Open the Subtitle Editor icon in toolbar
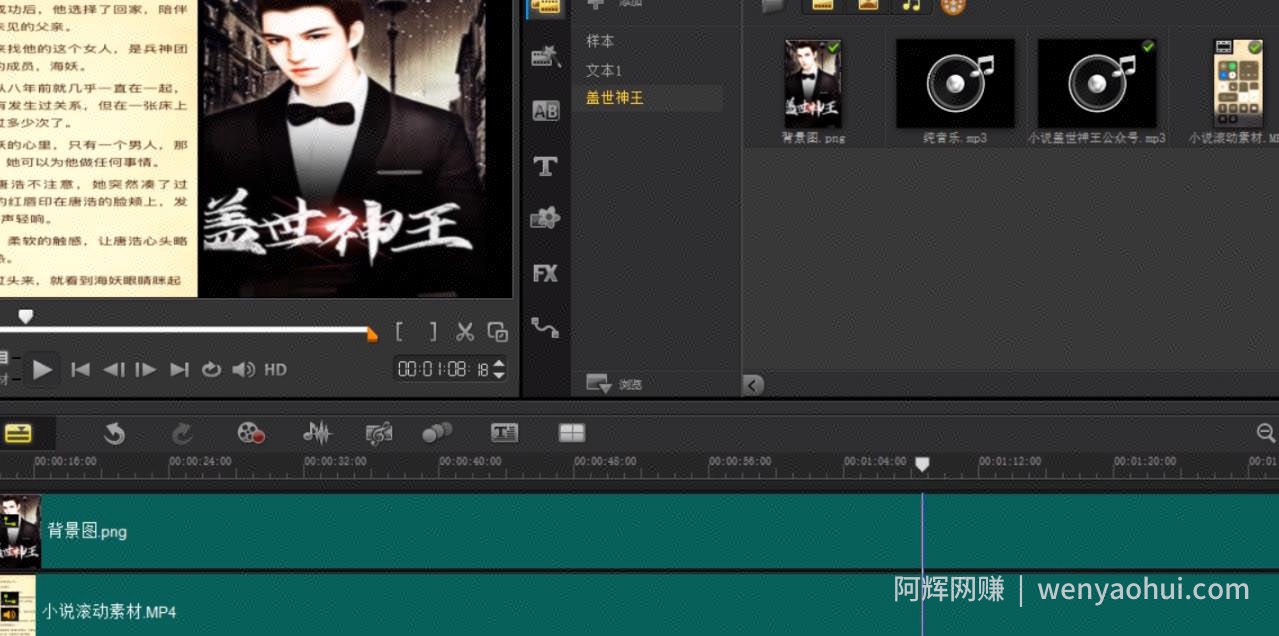 [504, 433]
